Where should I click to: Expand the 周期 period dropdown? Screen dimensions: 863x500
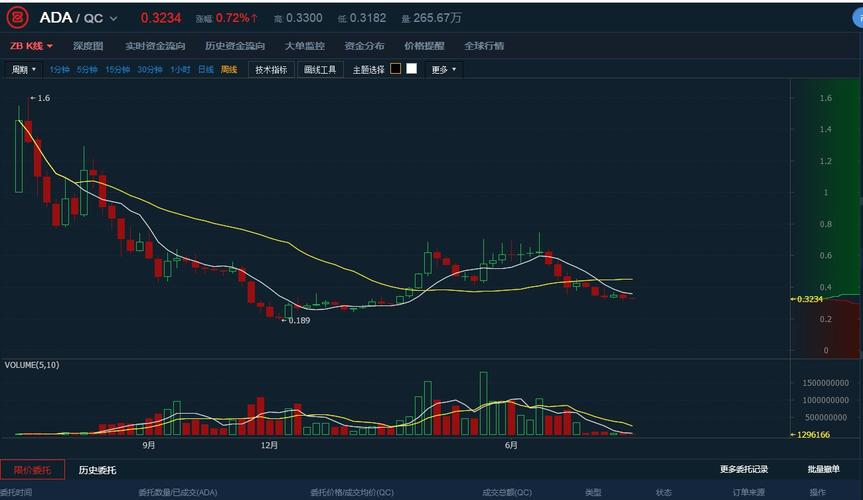click(24, 69)
